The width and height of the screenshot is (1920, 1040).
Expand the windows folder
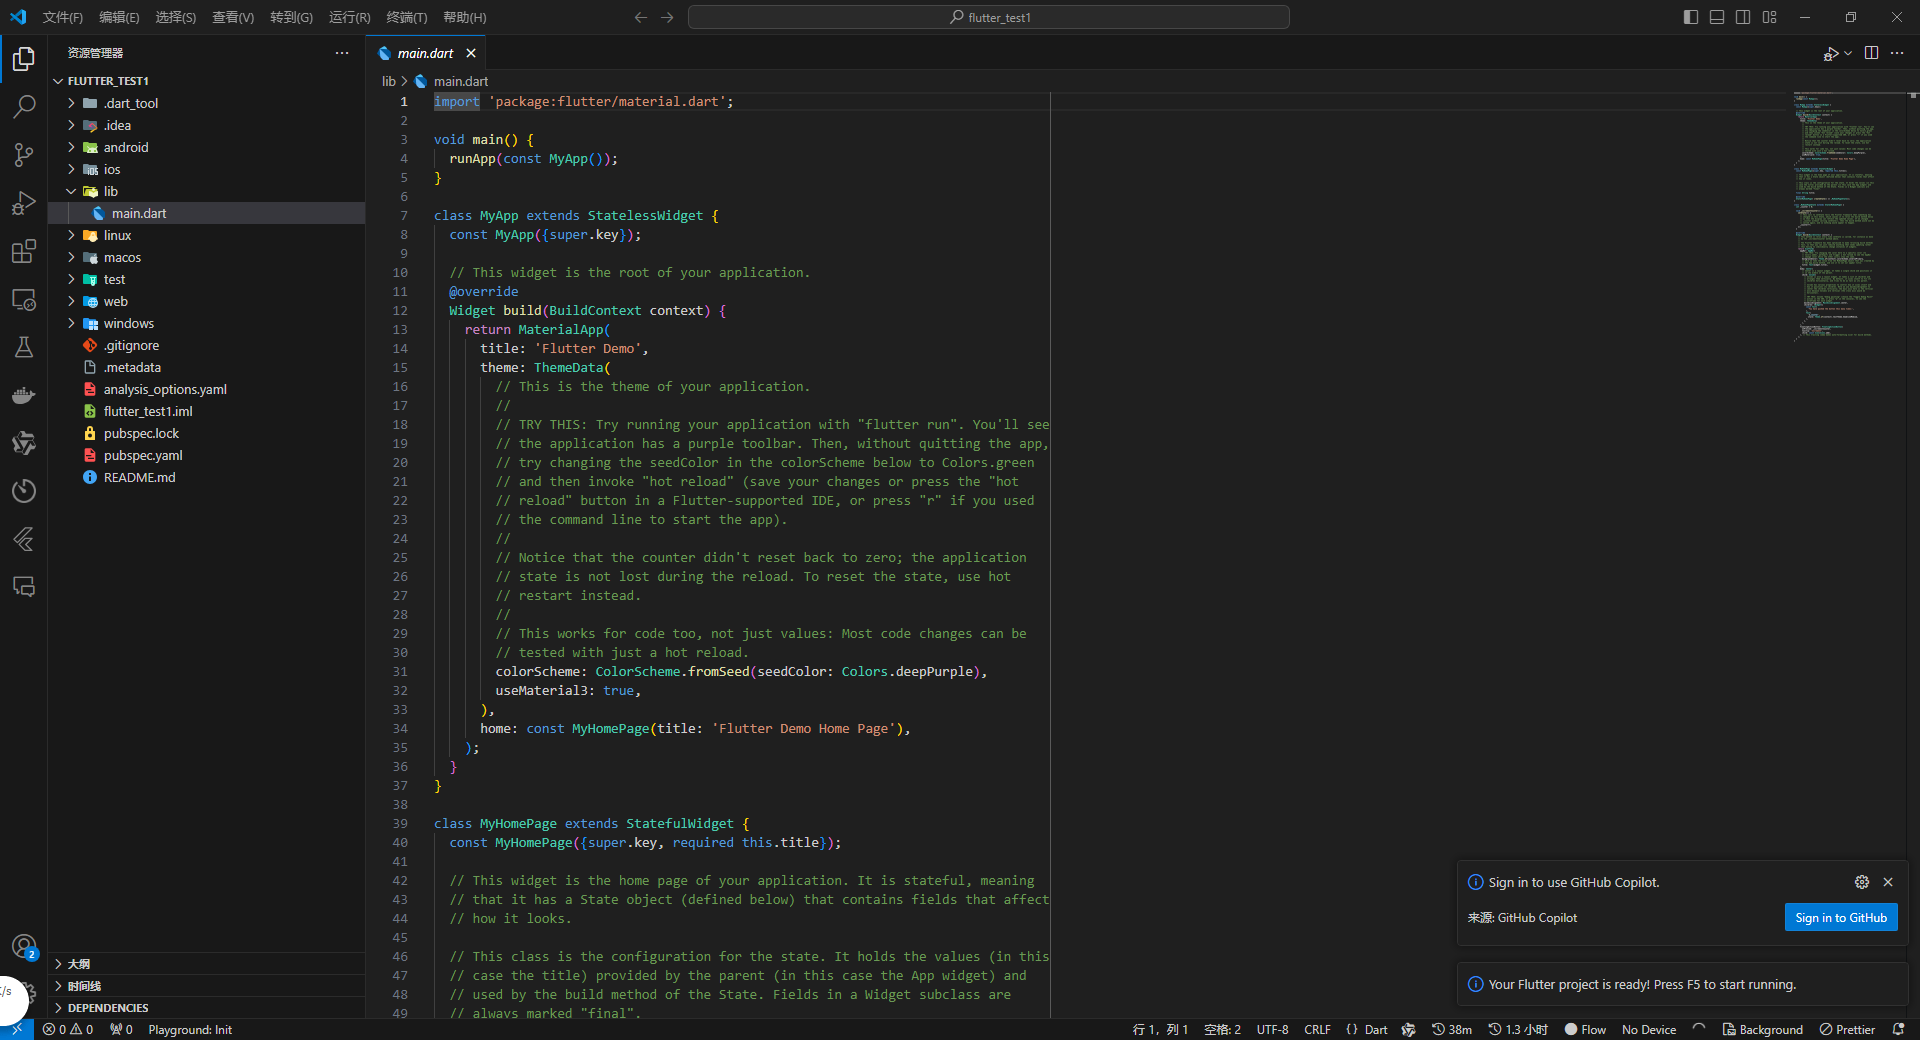(206, 323)
